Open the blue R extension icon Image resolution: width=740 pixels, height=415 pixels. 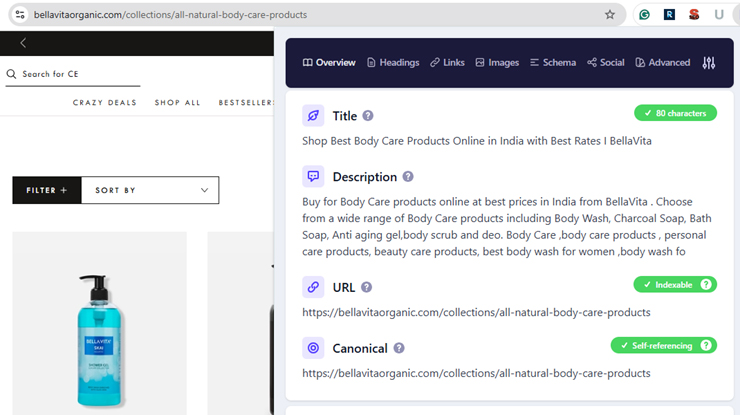(669, 15)
